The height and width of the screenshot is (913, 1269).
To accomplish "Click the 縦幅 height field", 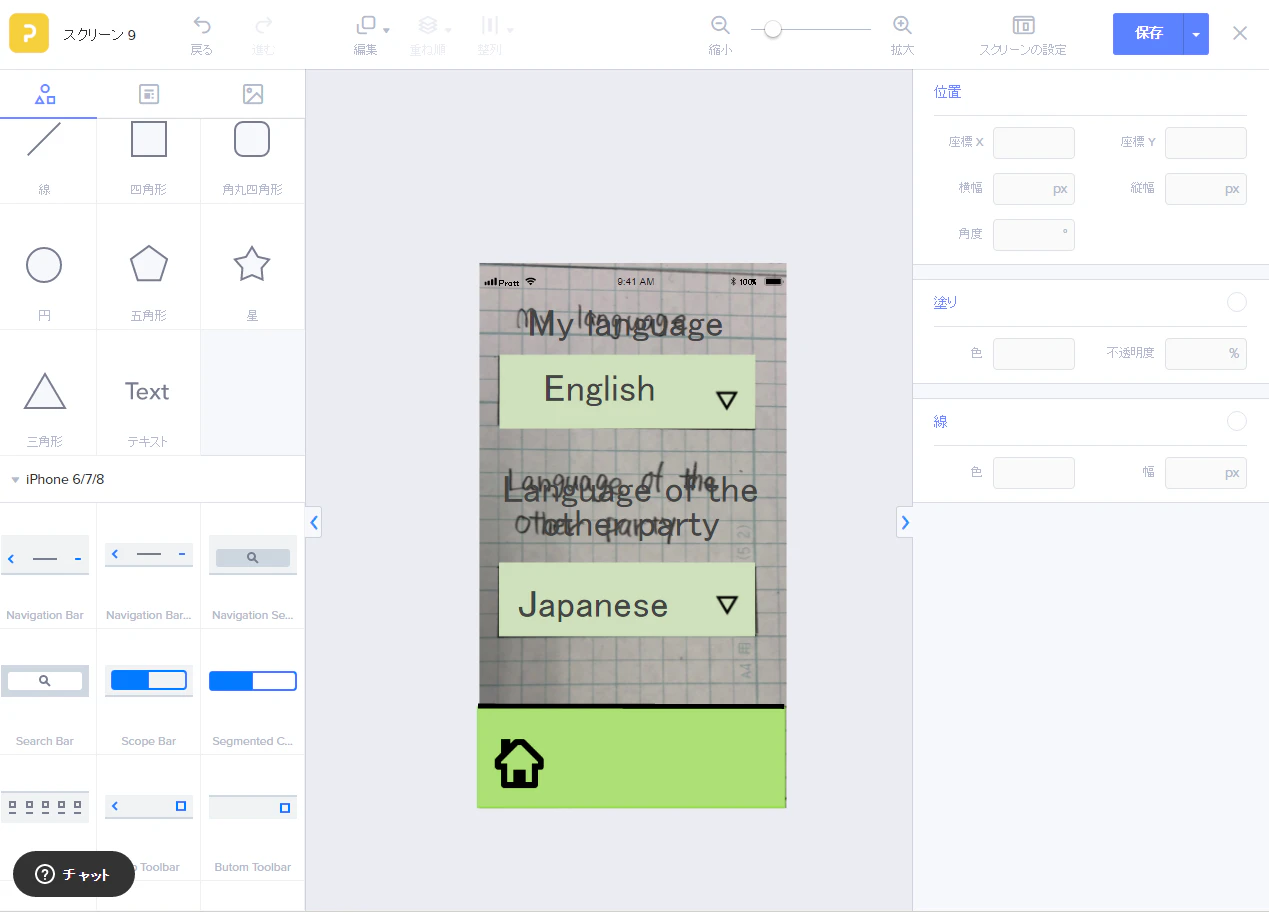I will click(x=1206, y=189).
